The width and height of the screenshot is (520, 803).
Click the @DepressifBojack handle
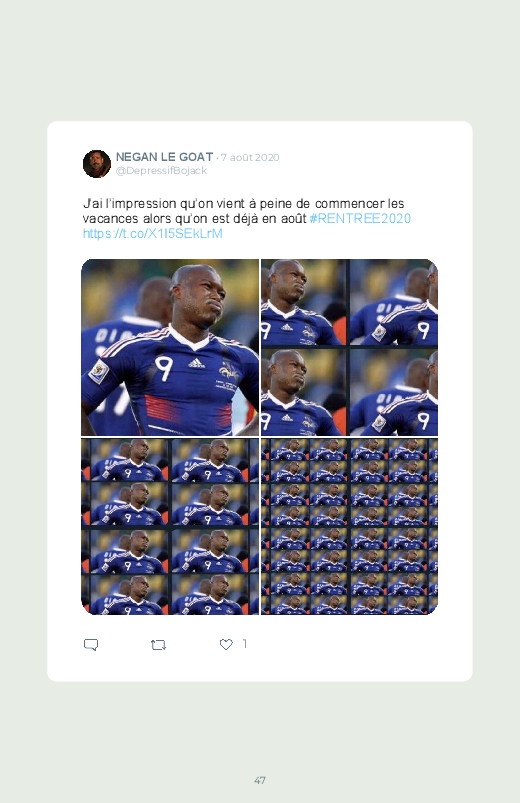pos(161,171)
